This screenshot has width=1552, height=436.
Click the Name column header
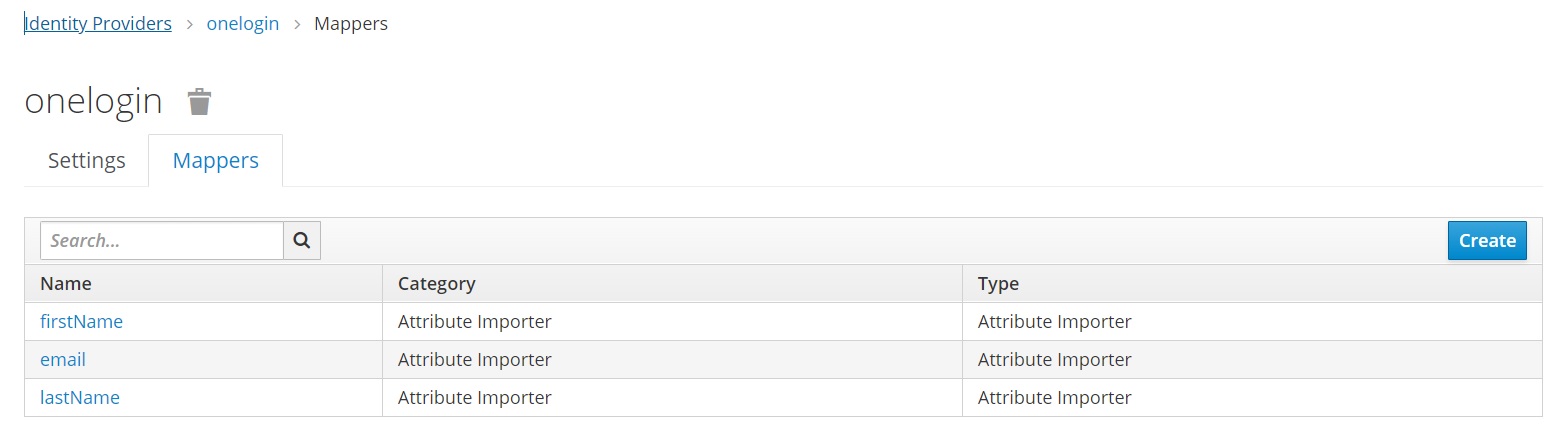tap(66, 284)
